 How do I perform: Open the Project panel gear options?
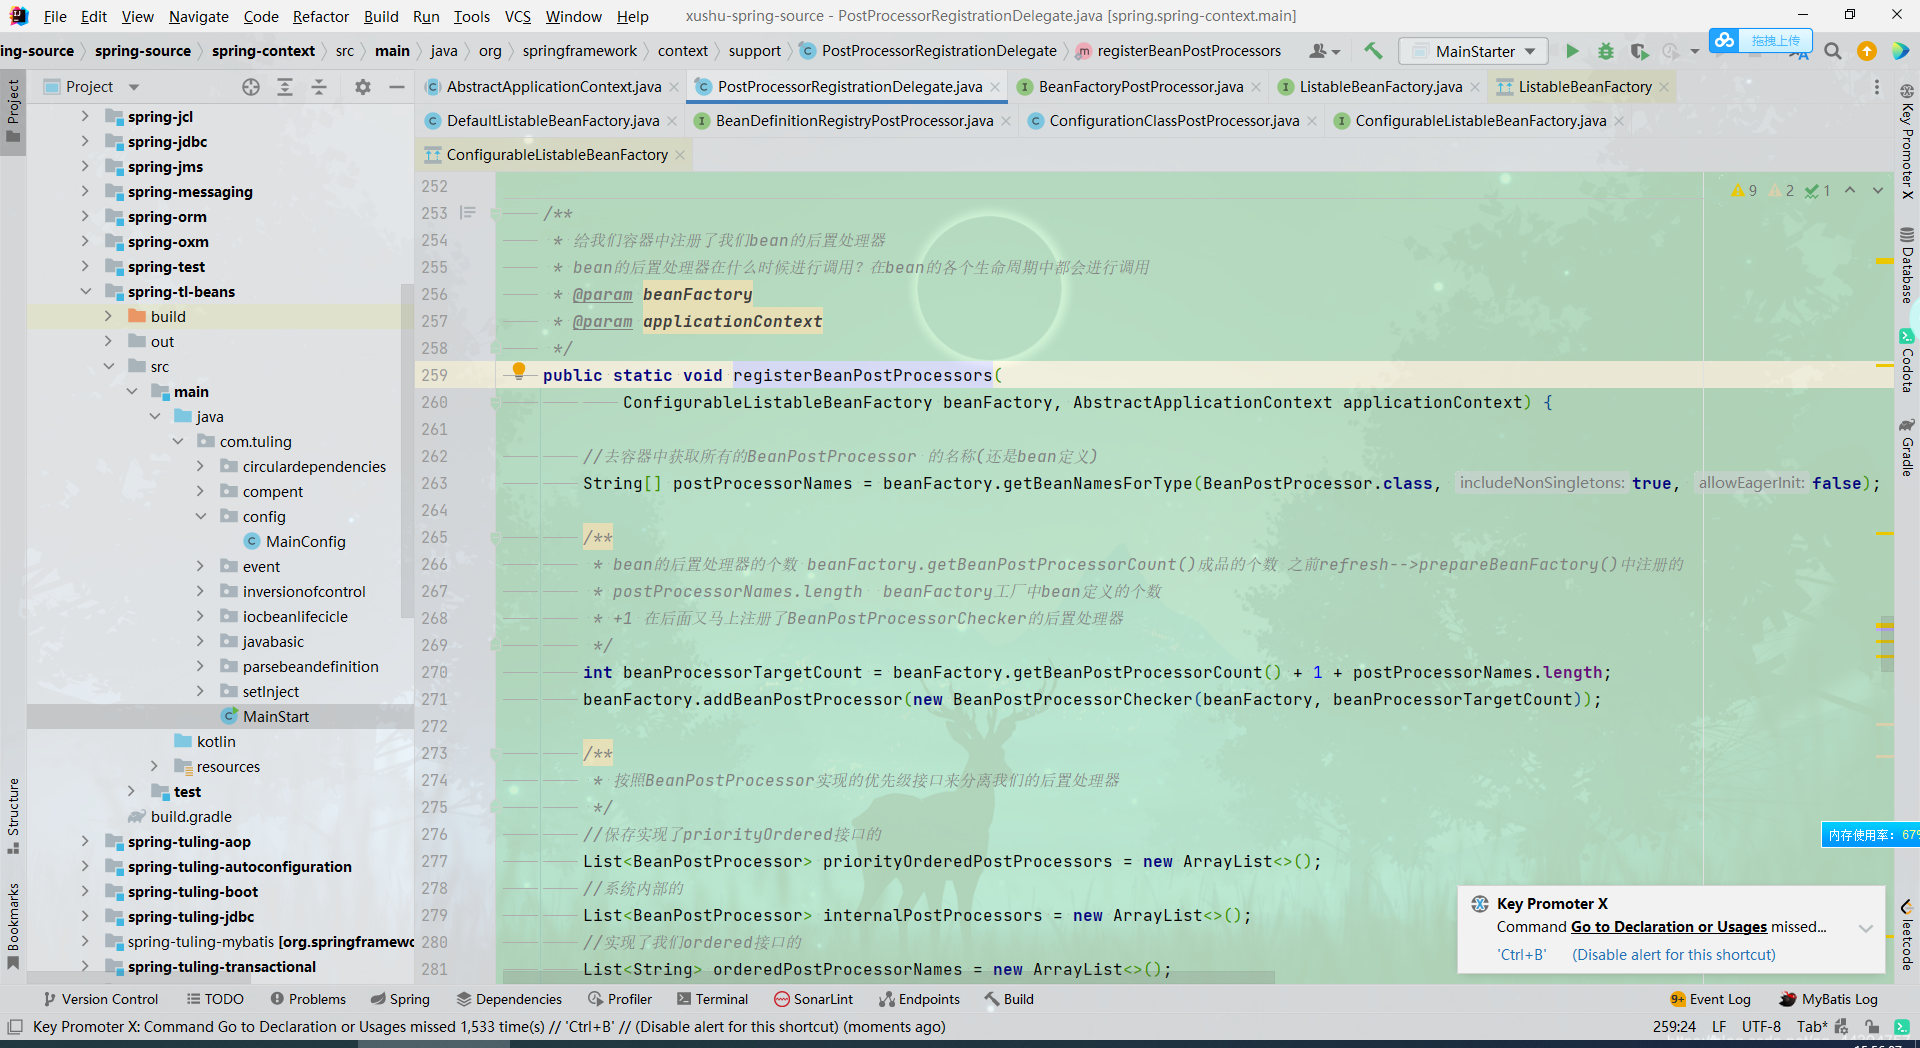coord(363,87)
